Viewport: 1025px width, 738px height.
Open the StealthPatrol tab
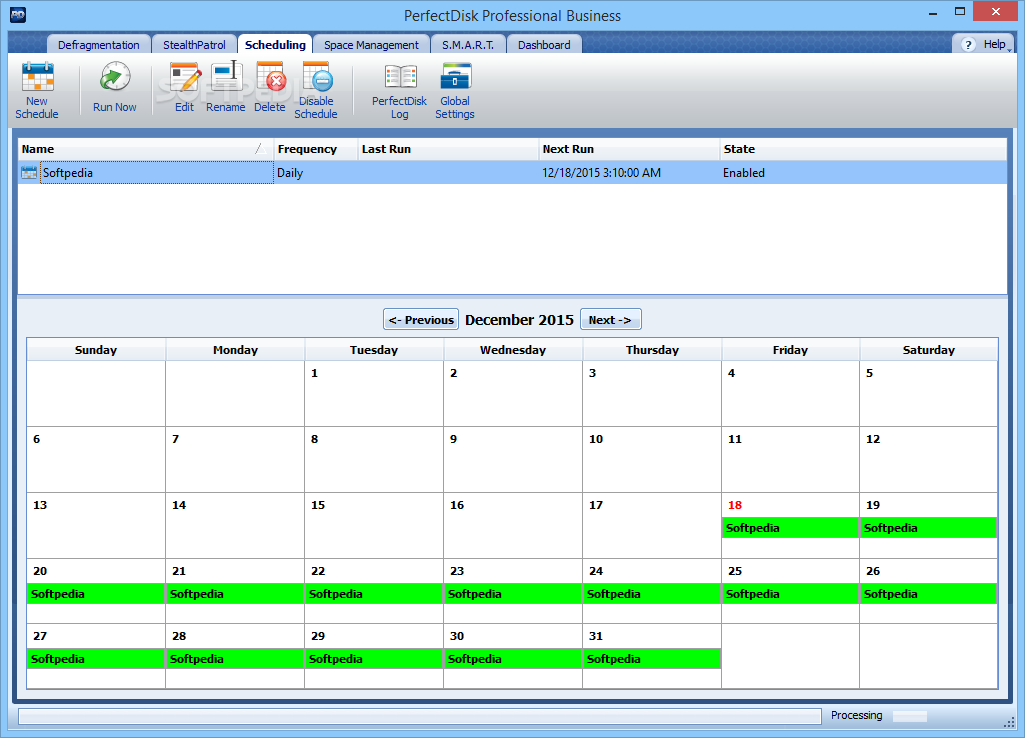(x=194, y=44)
